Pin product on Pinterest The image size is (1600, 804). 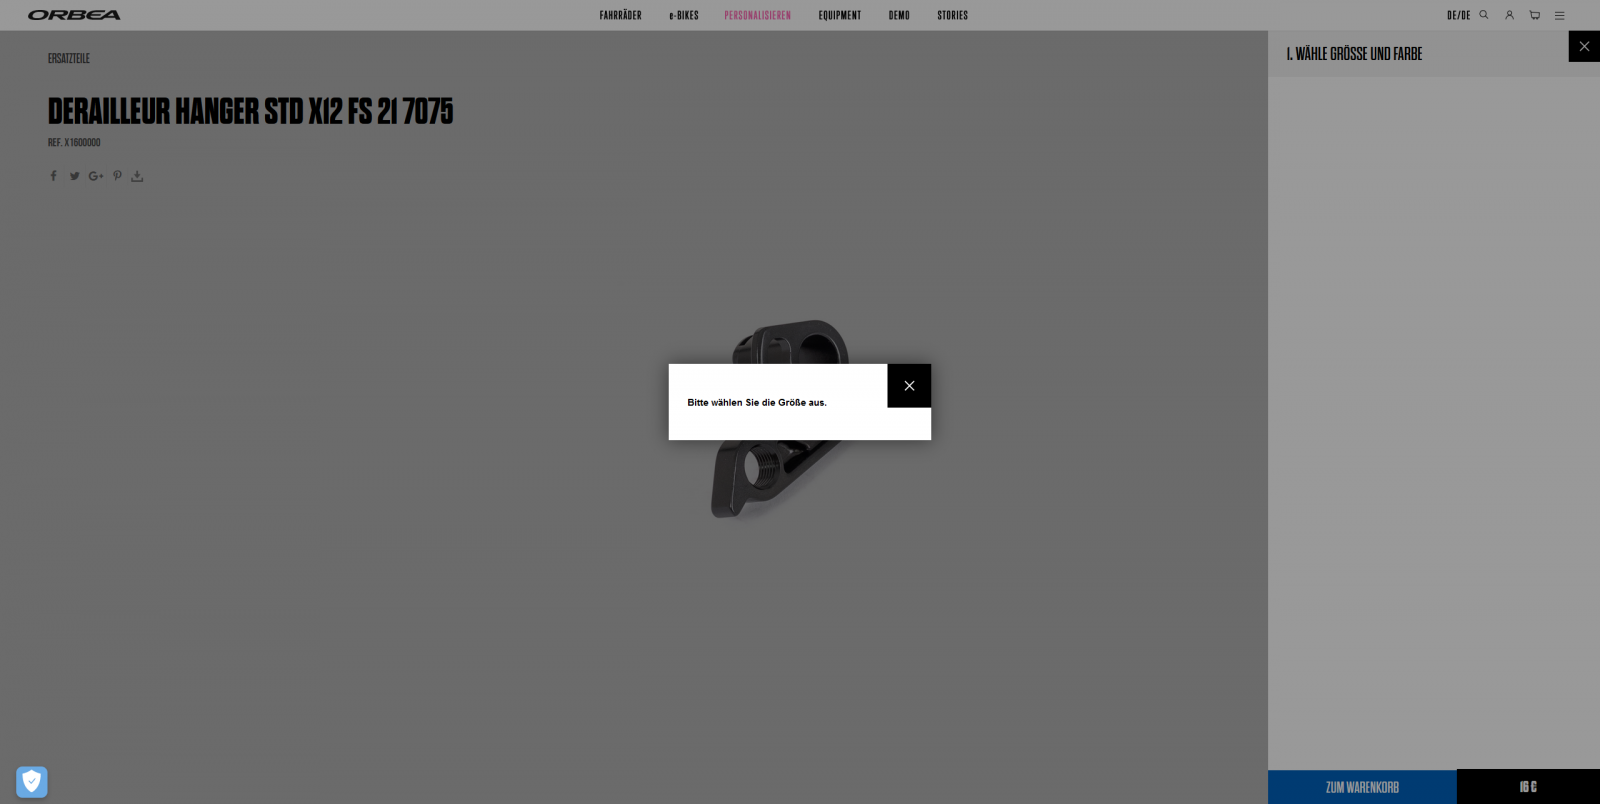(117, 176)
